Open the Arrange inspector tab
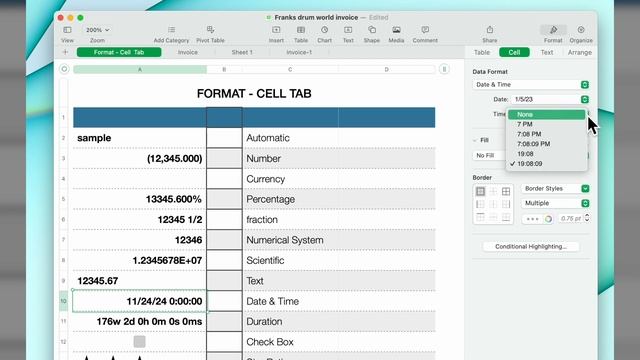The image size is (640, 360). (580, 52)
